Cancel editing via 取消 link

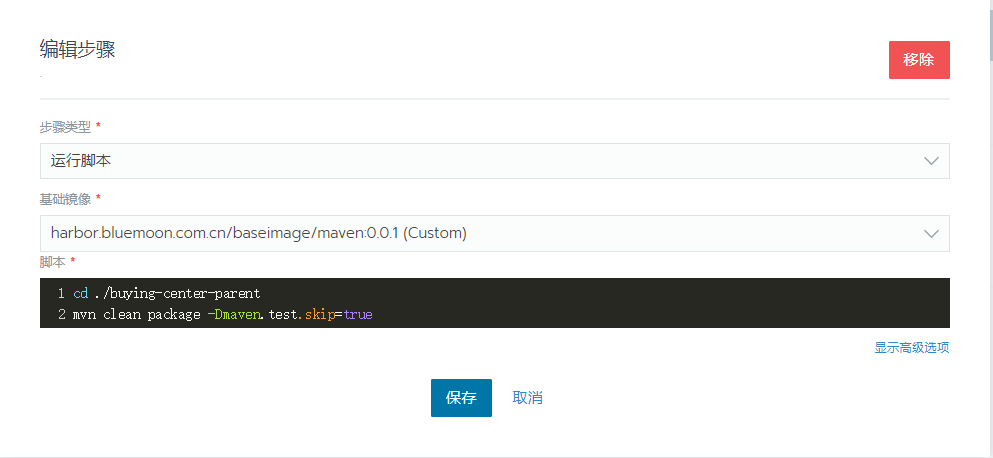click(x=527, y=397)
